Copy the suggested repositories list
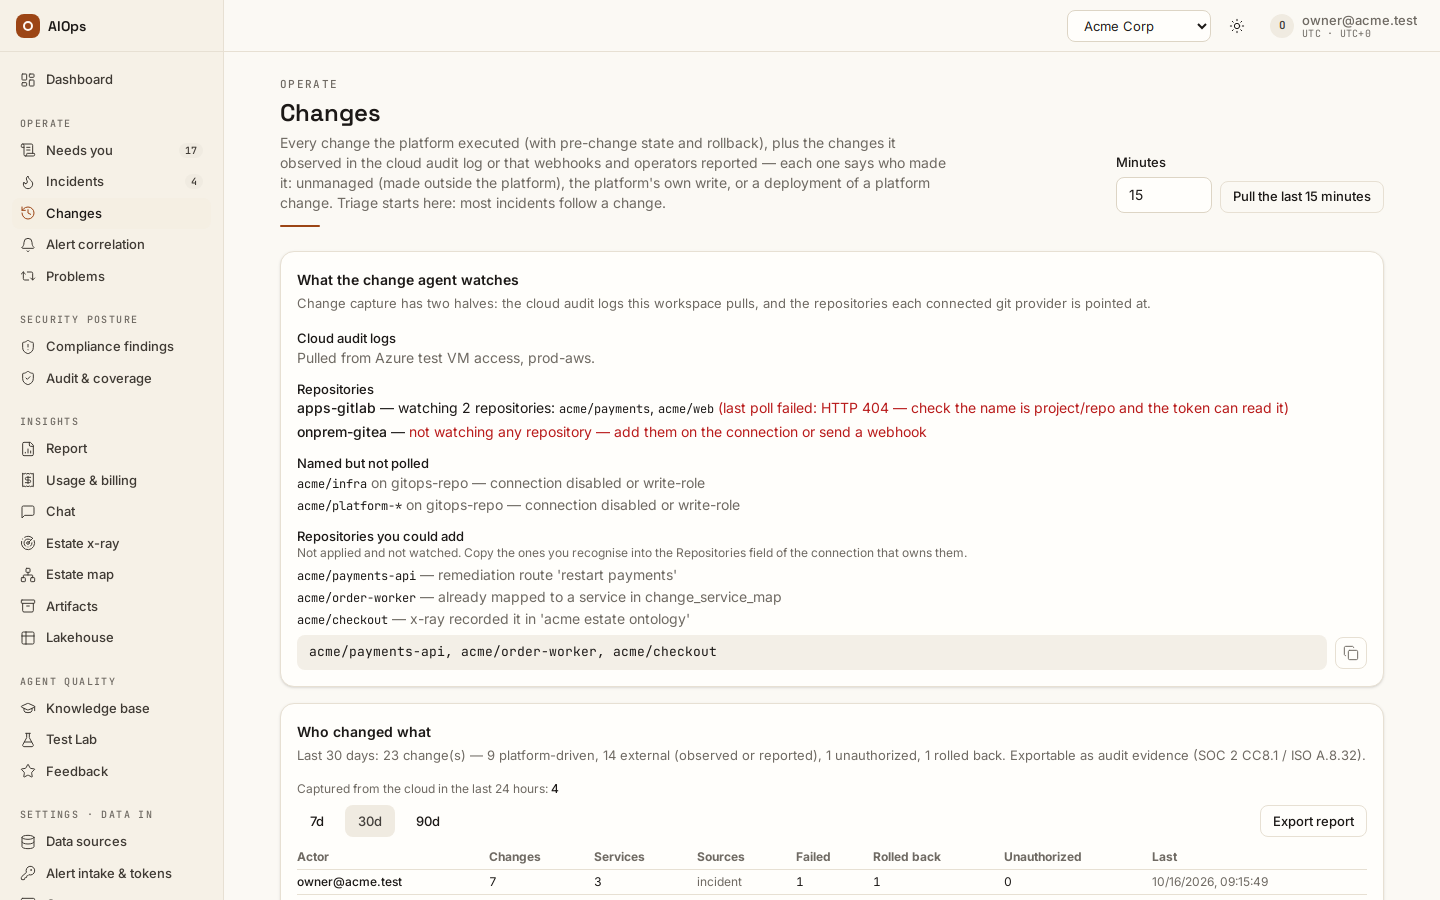This screenshot has height=900, width=1440. point(1351,653)
